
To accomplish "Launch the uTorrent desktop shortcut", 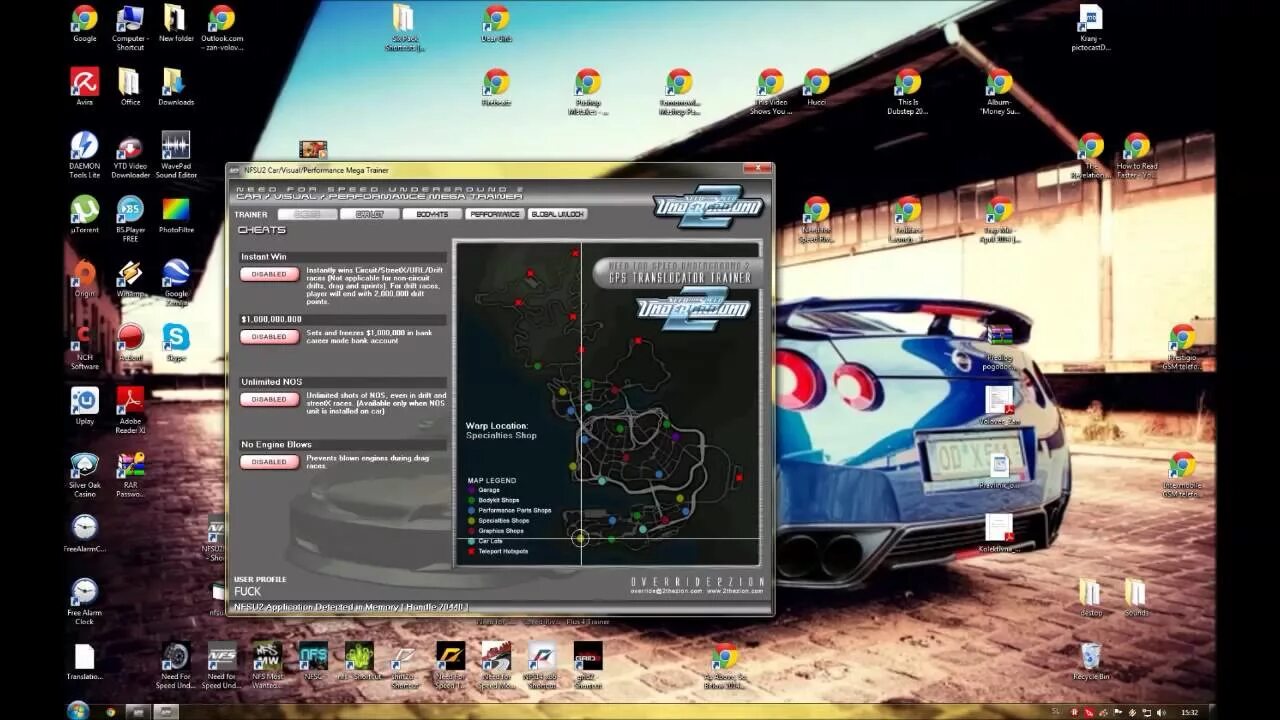I will point(84,214).
